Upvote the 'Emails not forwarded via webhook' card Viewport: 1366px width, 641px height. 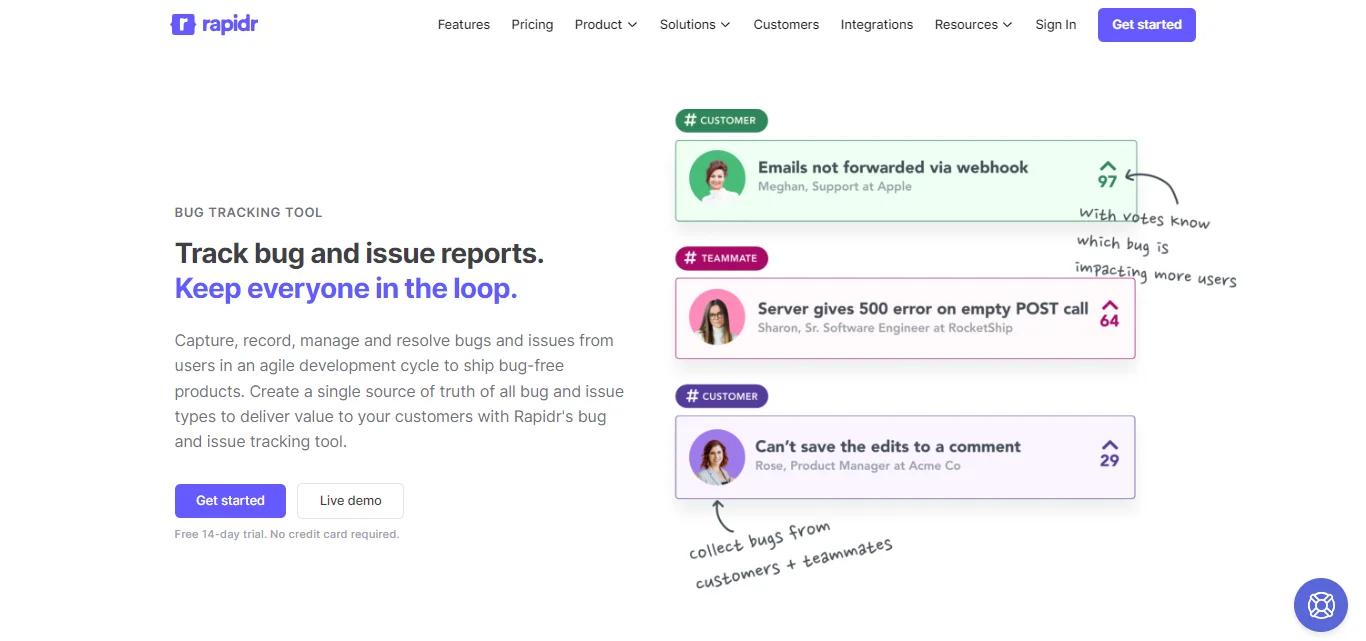coord(1107,165)
